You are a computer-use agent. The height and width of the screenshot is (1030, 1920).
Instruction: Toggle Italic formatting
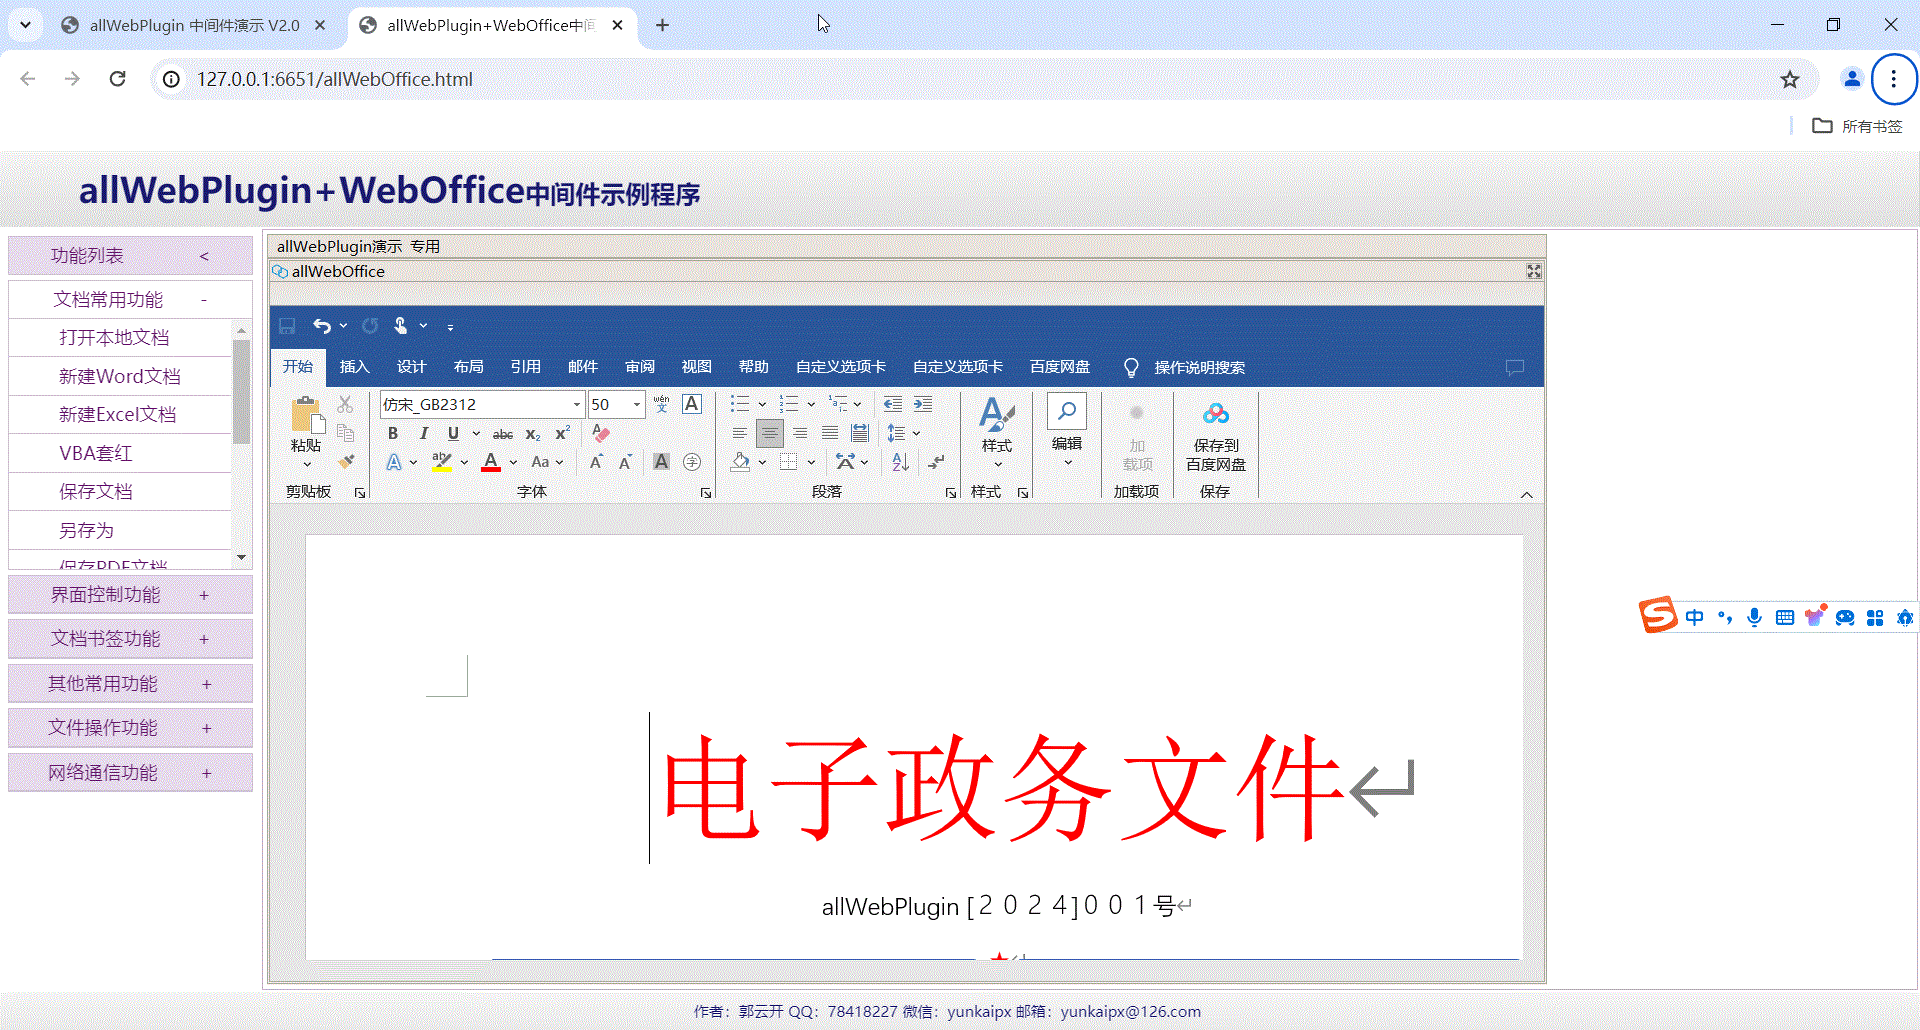423,433
